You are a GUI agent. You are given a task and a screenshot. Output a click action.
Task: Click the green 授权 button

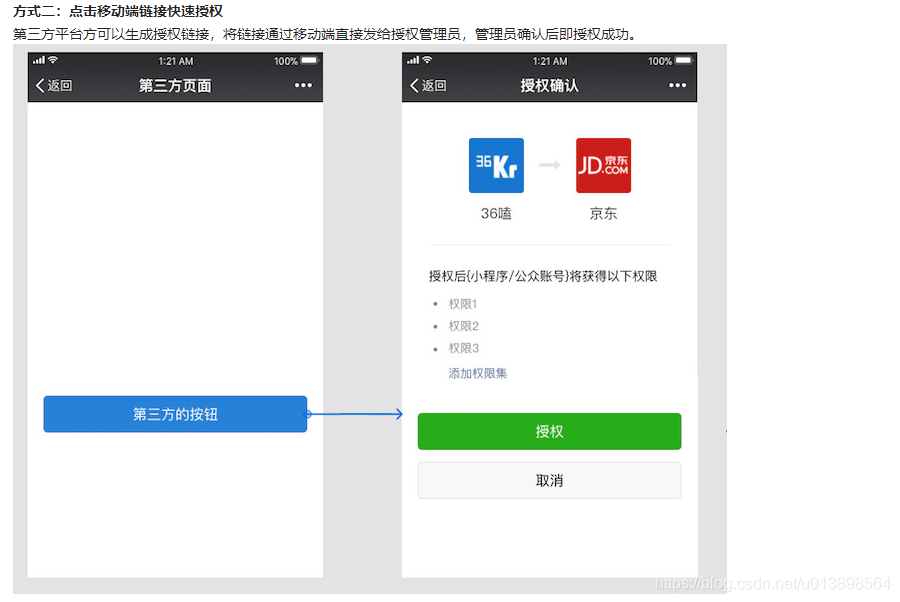click(x=549, y=431)
